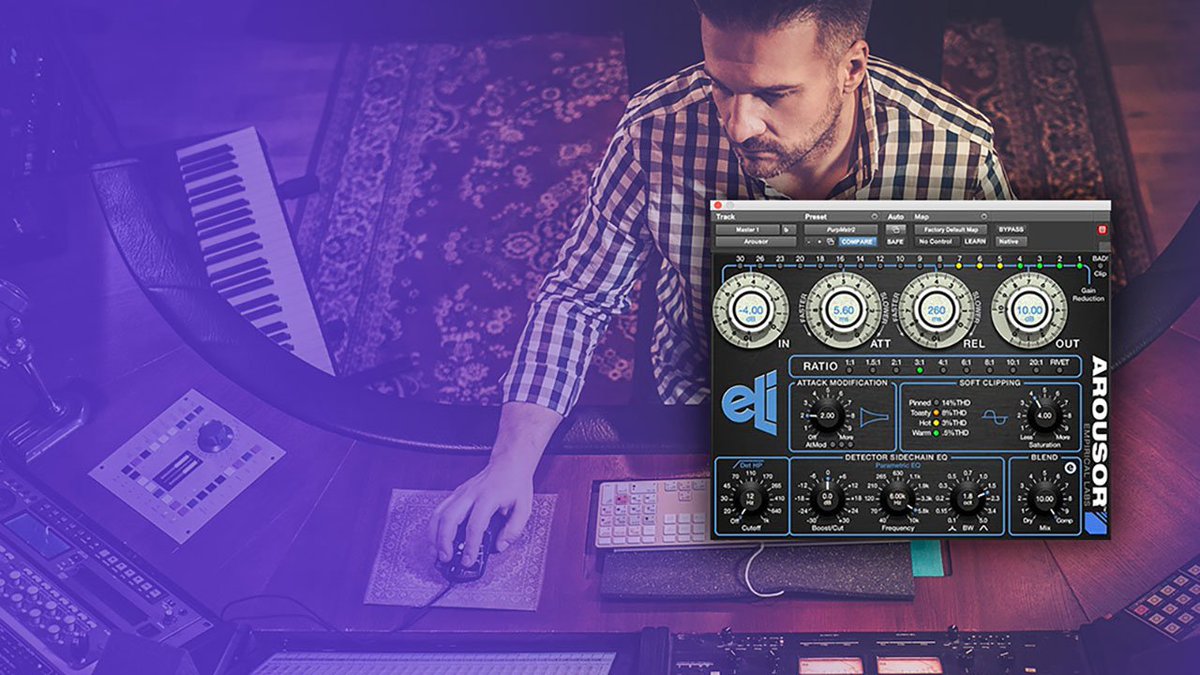Click the PurpMstr2 preset name field

tap(843, 229)
